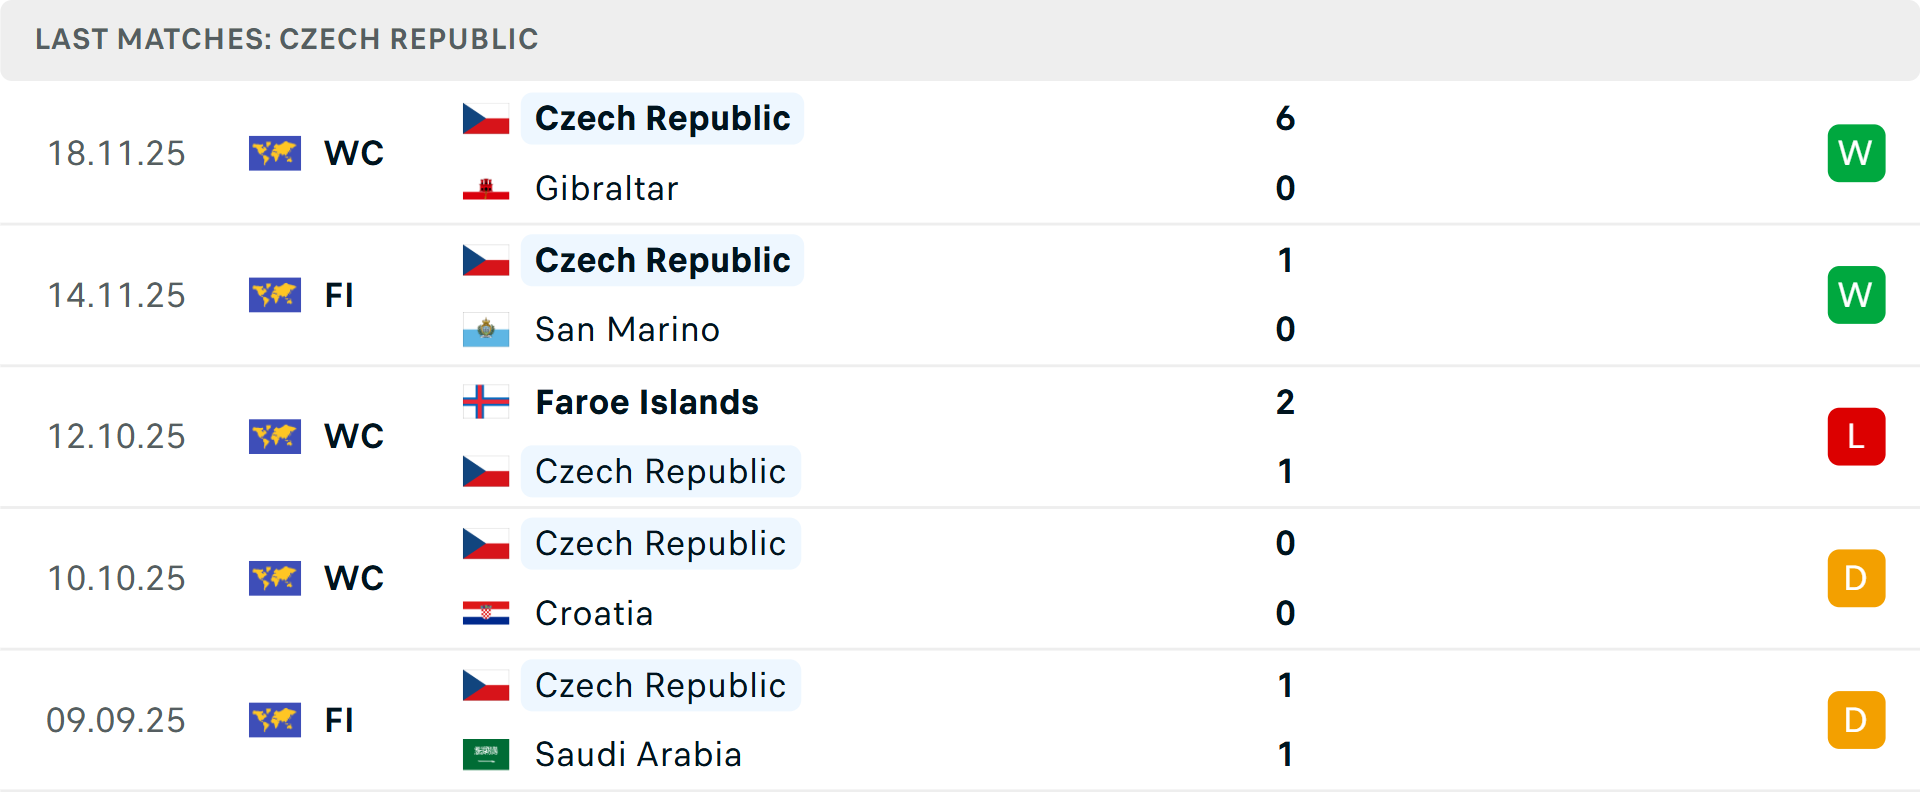1920x792 pixels.
Task: Click the Last Matches: Czech Republic header
Action: 287,39
